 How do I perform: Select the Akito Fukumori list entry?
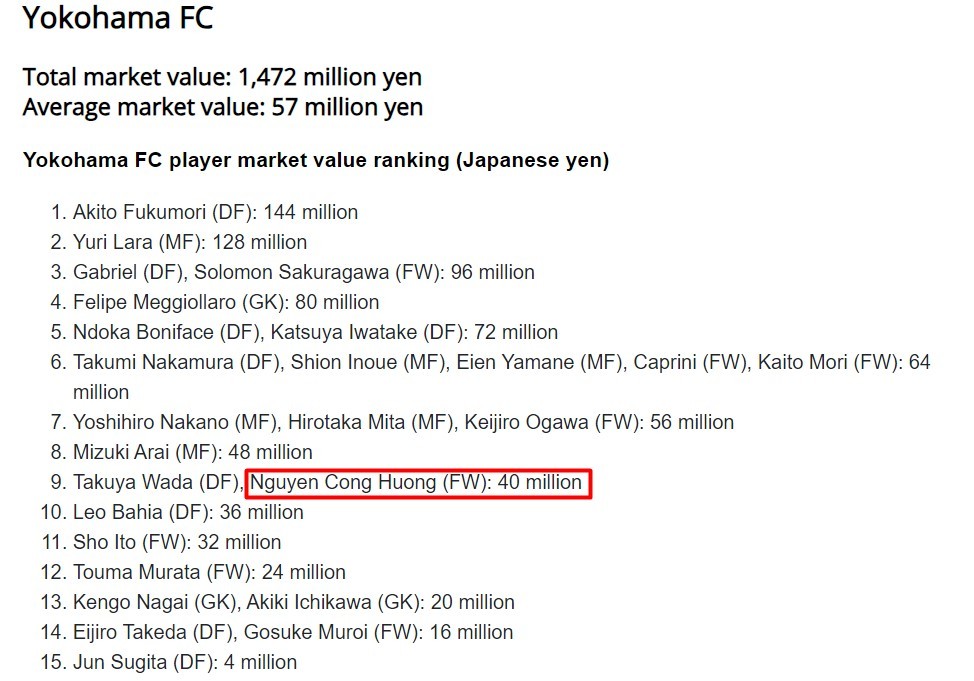coord(215,212)
